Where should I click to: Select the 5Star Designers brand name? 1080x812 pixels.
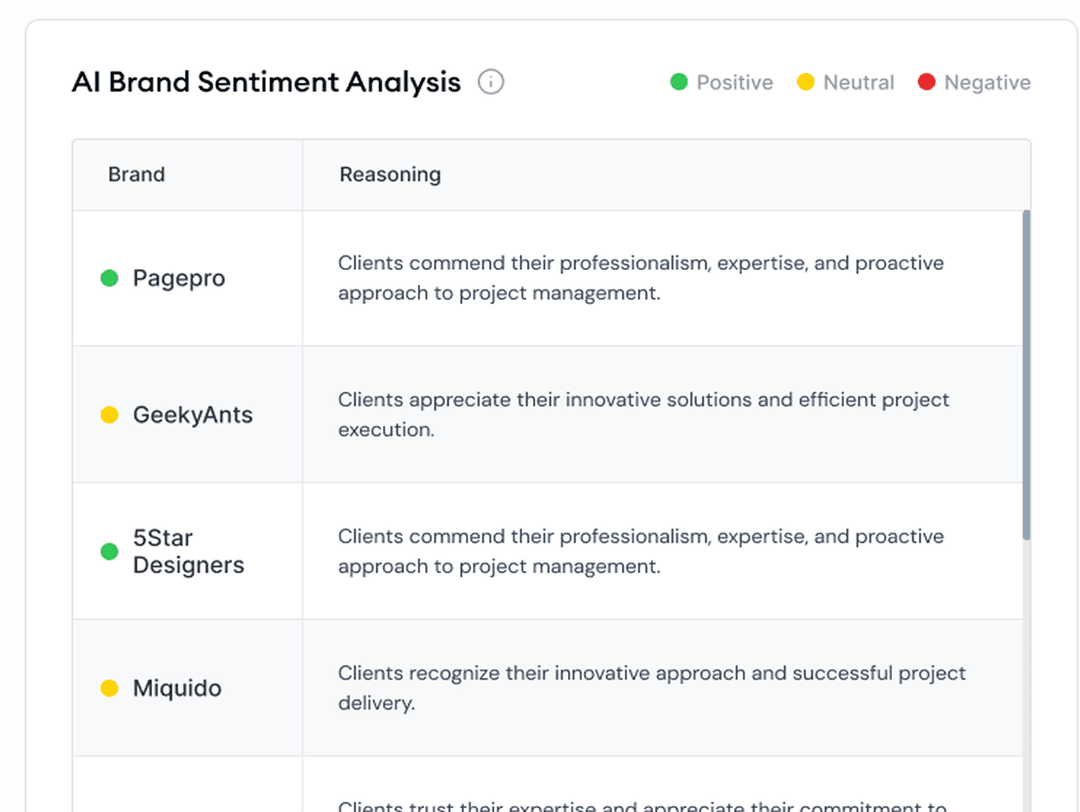point(188,551)
